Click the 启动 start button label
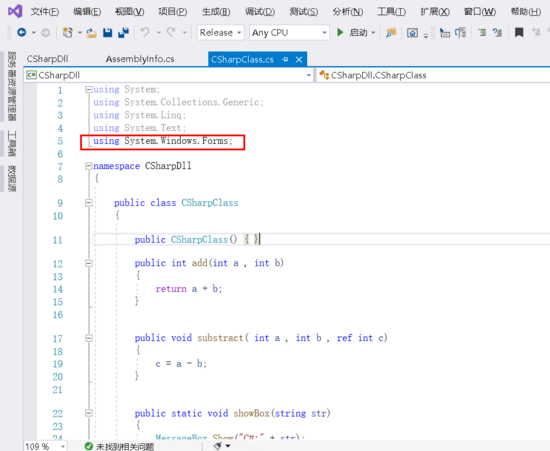 click(358, 33)
